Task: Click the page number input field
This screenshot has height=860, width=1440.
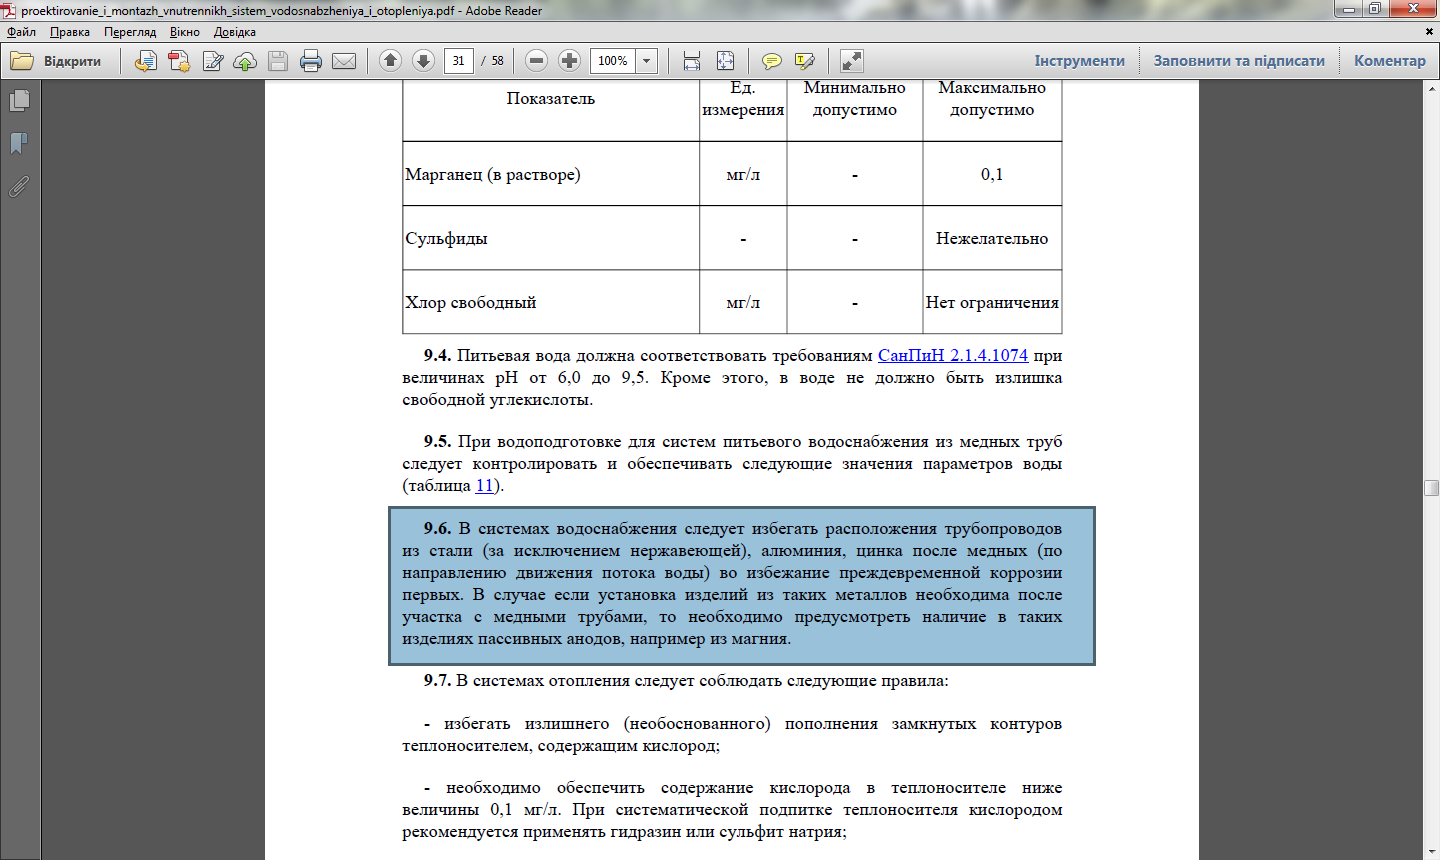Action: 458,61
